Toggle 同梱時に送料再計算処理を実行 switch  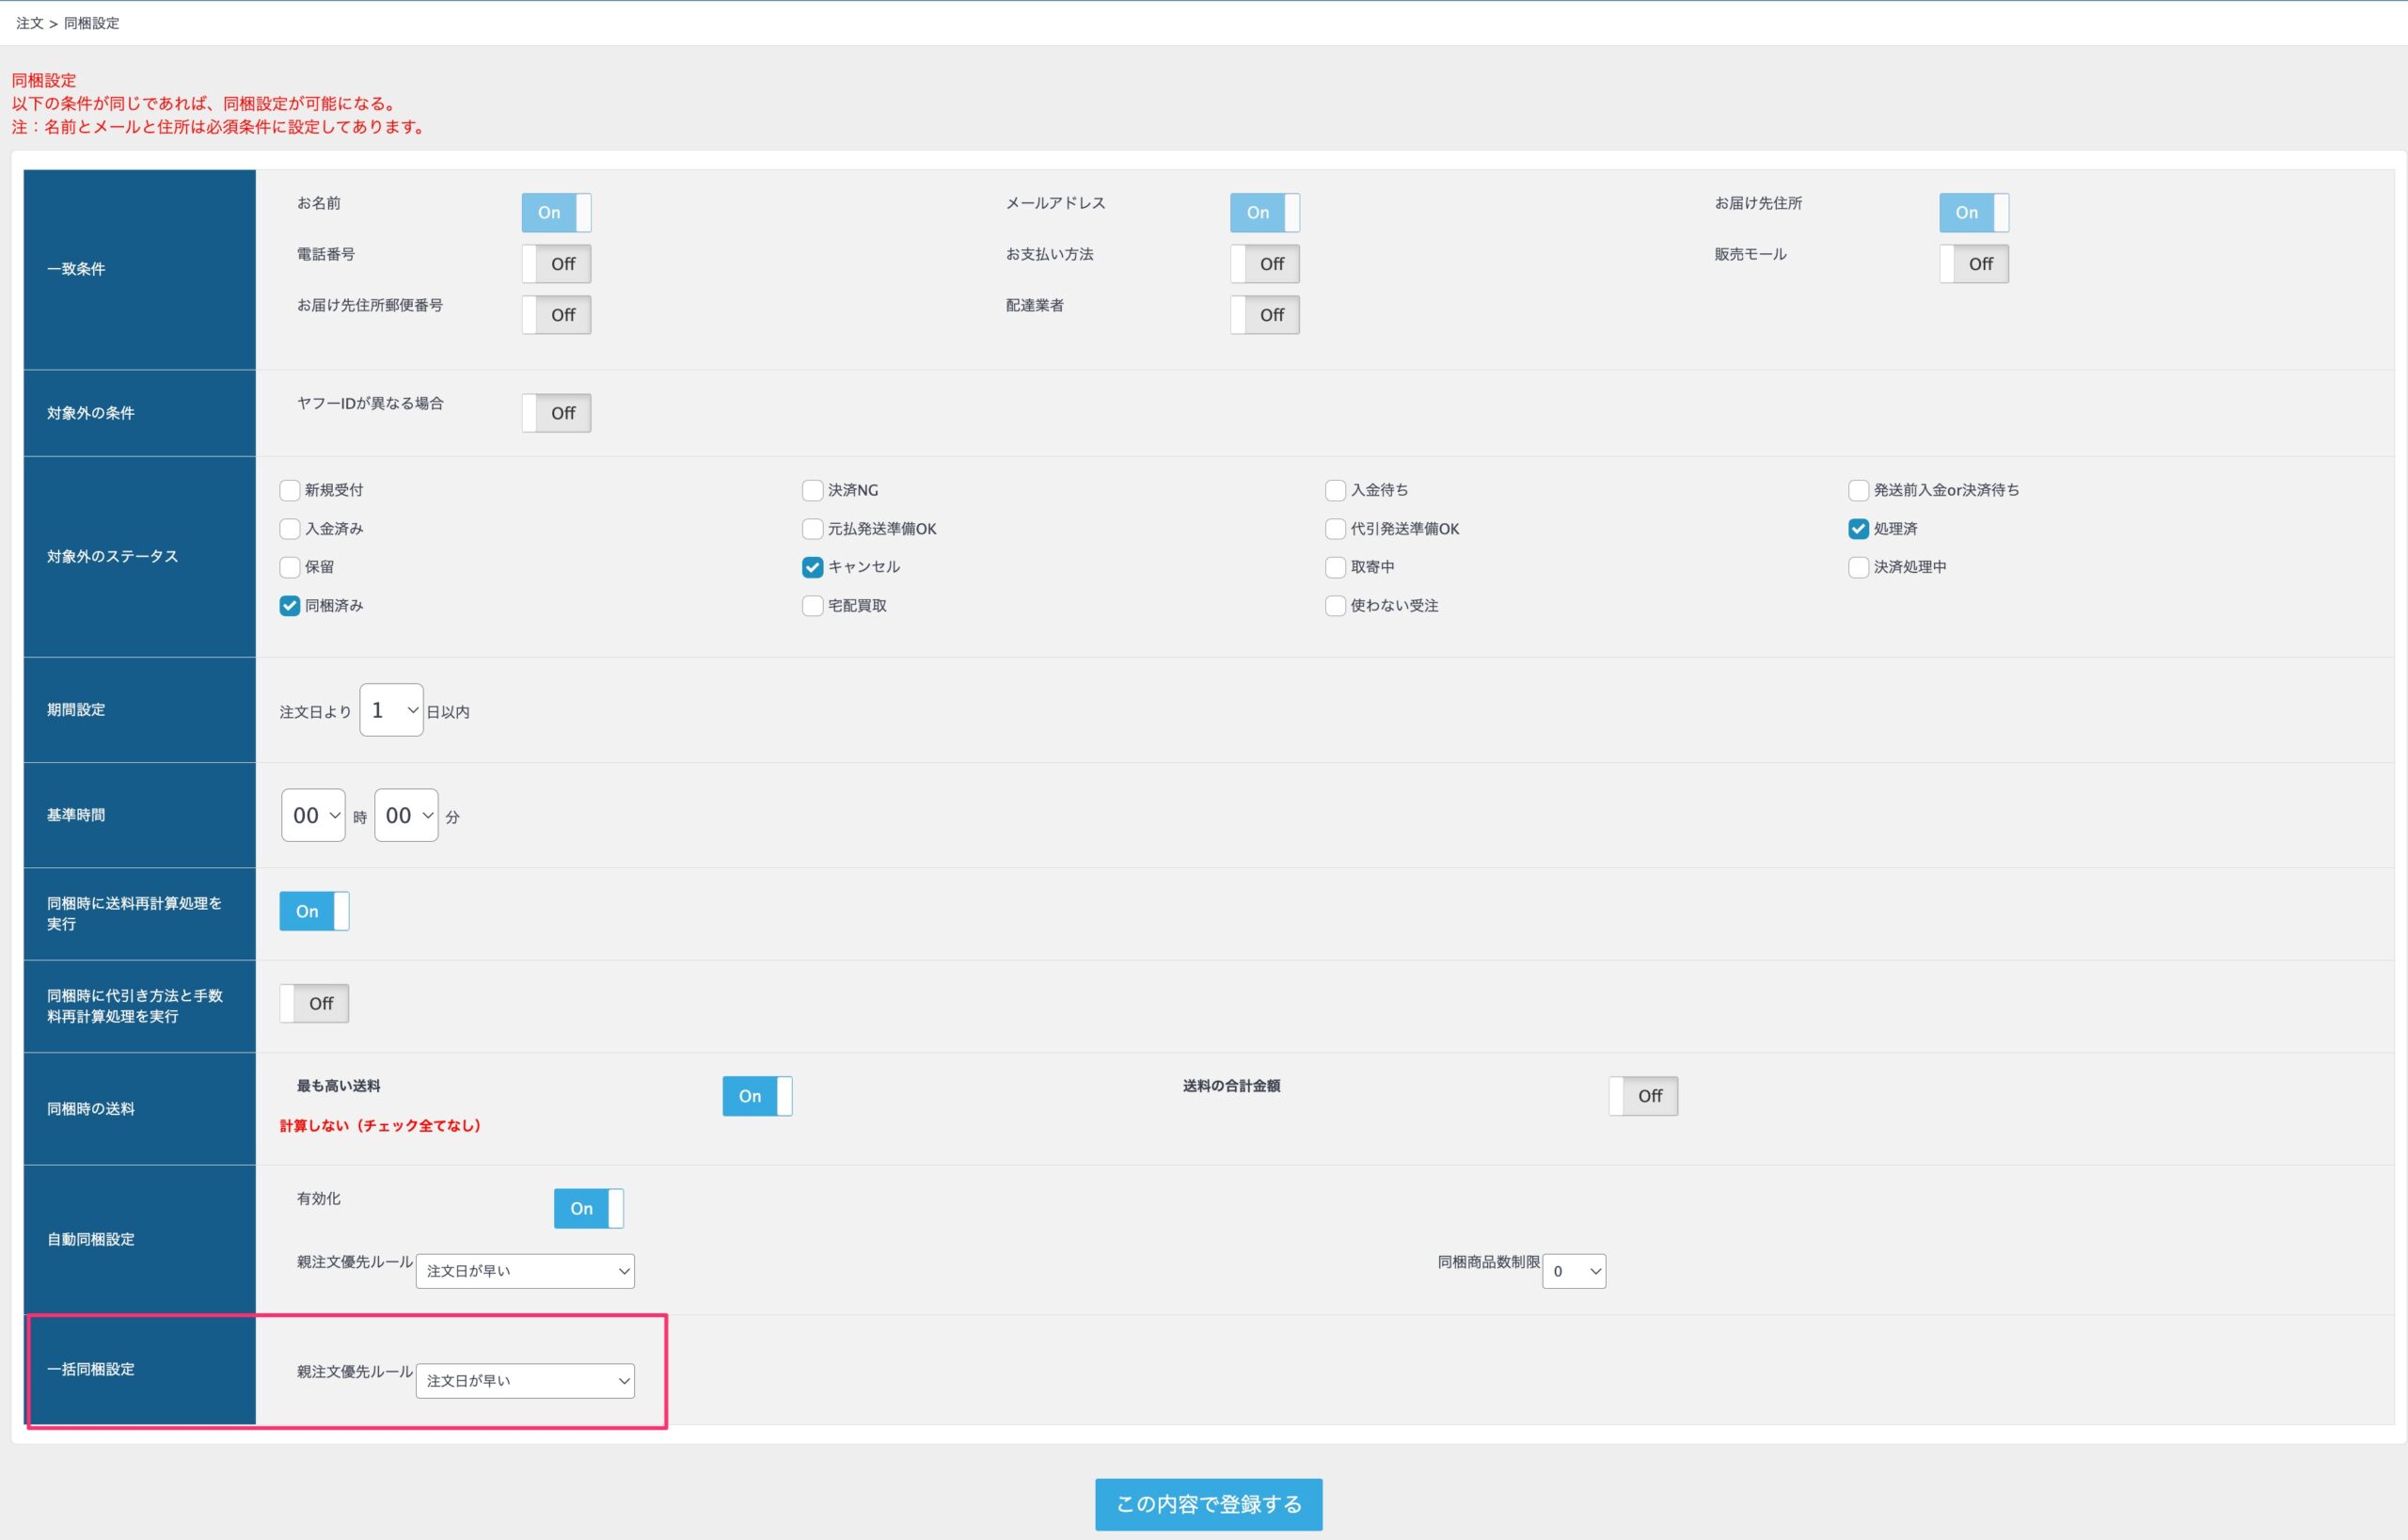point(314,911)
